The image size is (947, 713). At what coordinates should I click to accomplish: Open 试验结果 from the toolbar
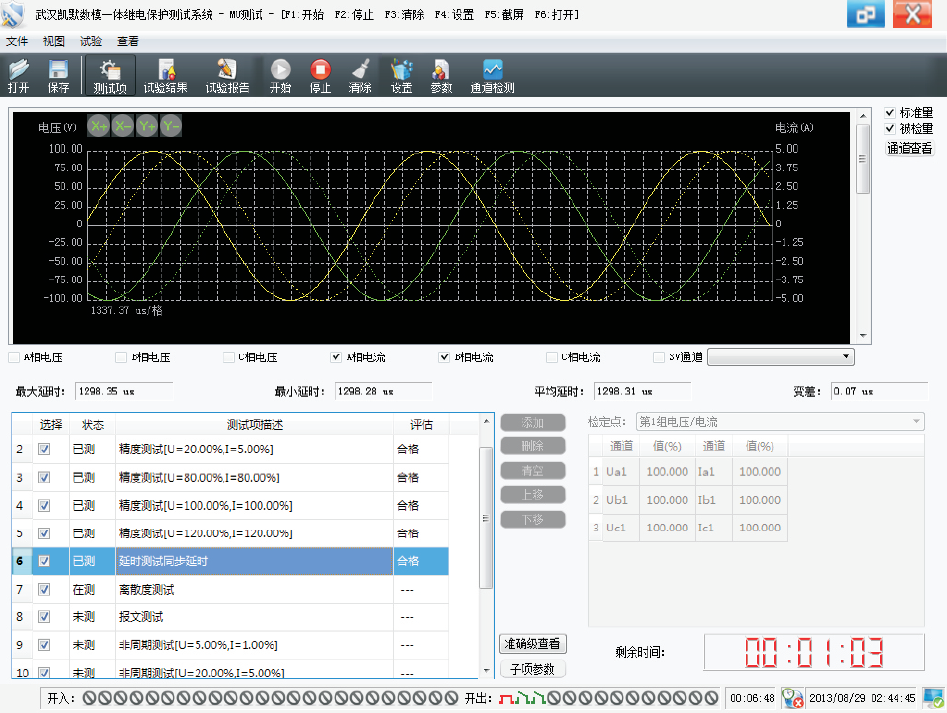[x=165, y=75]
